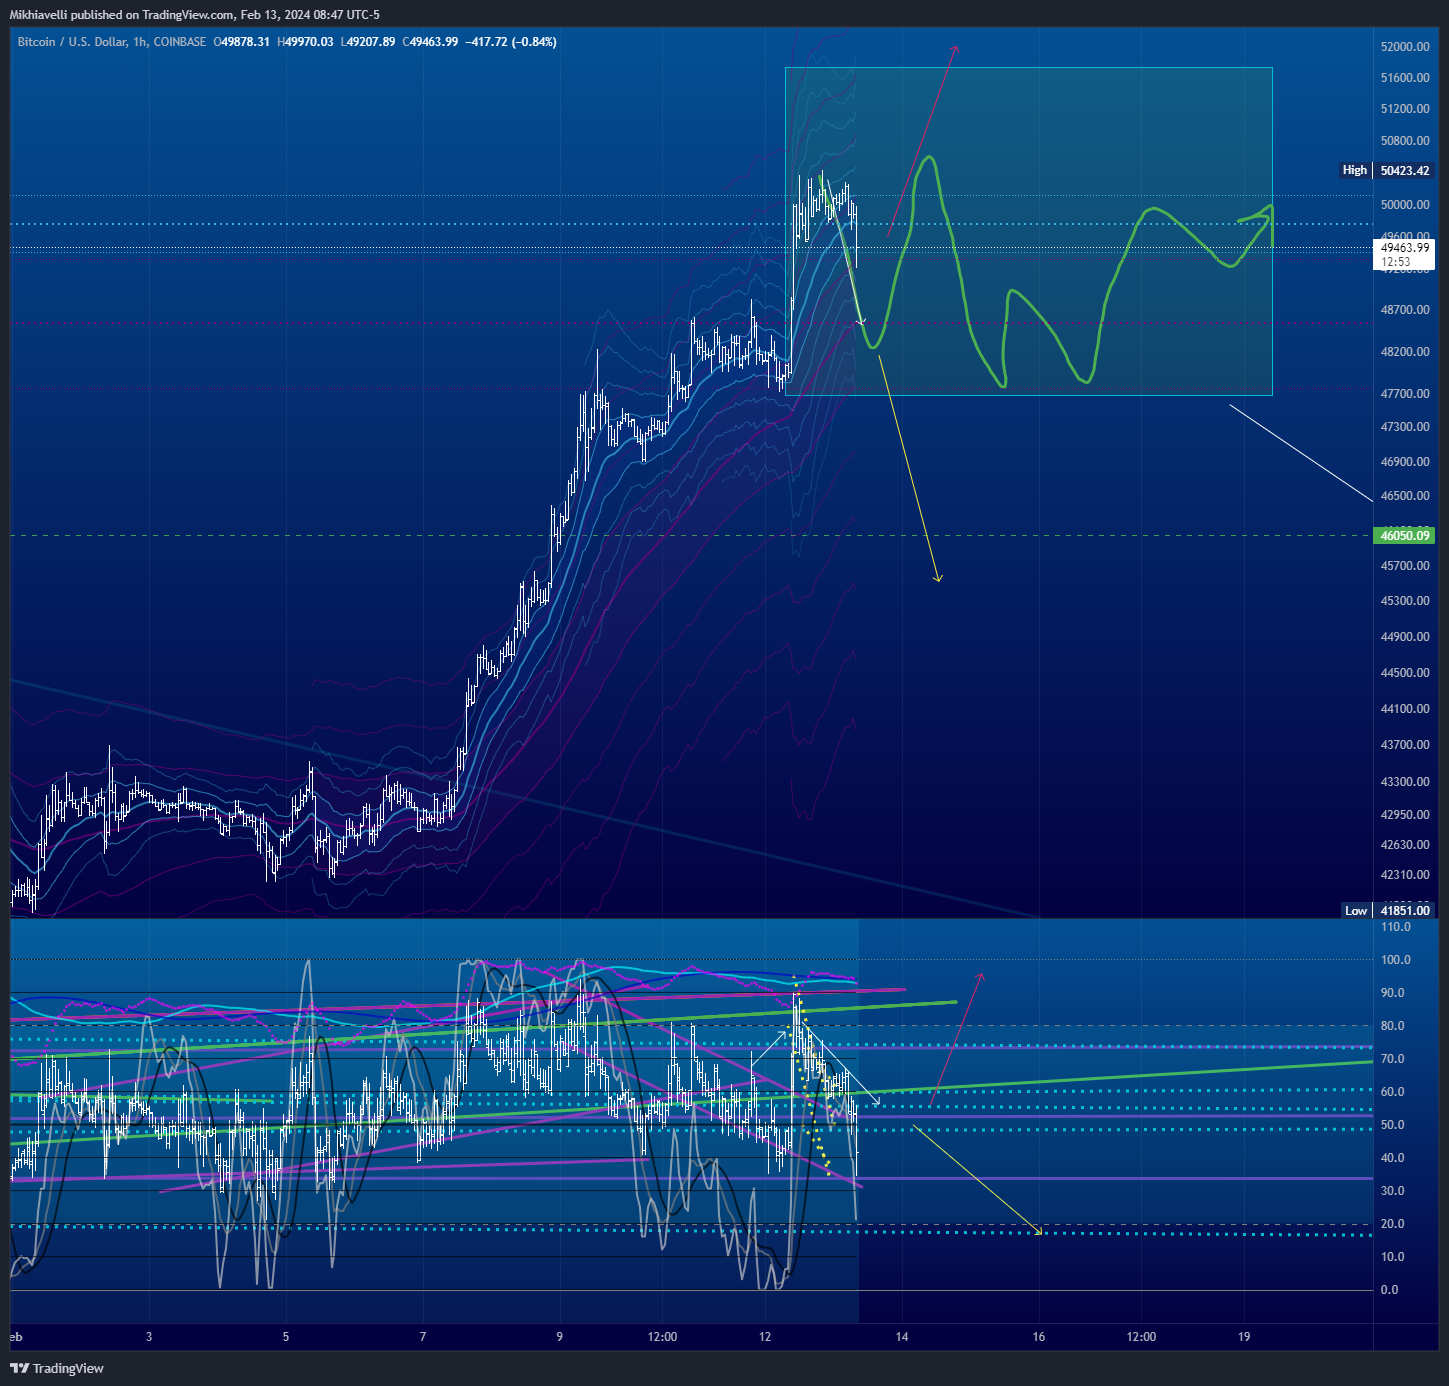Click the date label 3 on time axis
The width and height of the screenshot is (1449, 1386).
click(x=149, y=1337)
